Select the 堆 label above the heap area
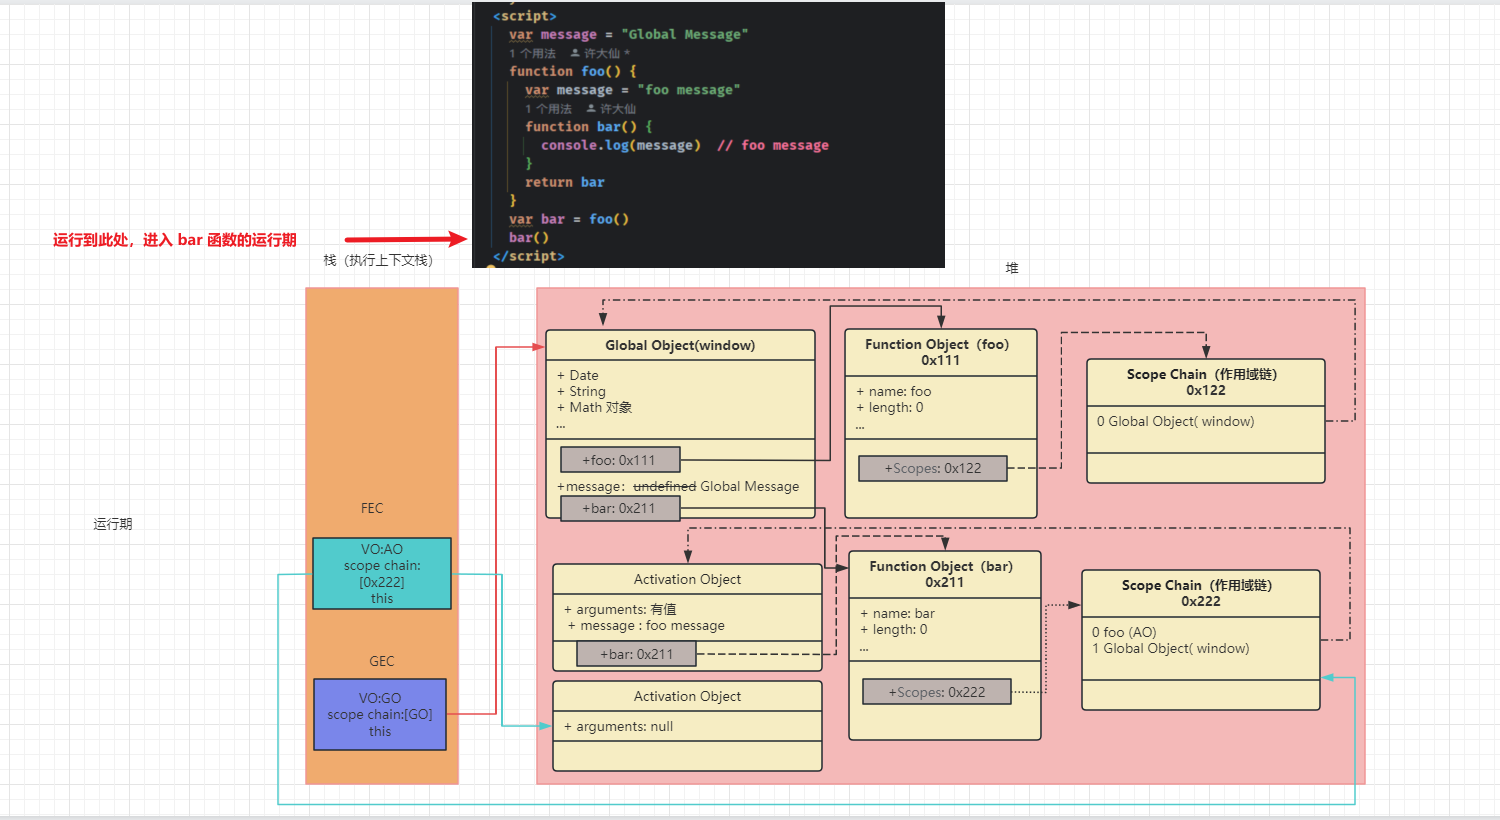1500x820 pixels. pyautogui.click(x=1012, y=268)
